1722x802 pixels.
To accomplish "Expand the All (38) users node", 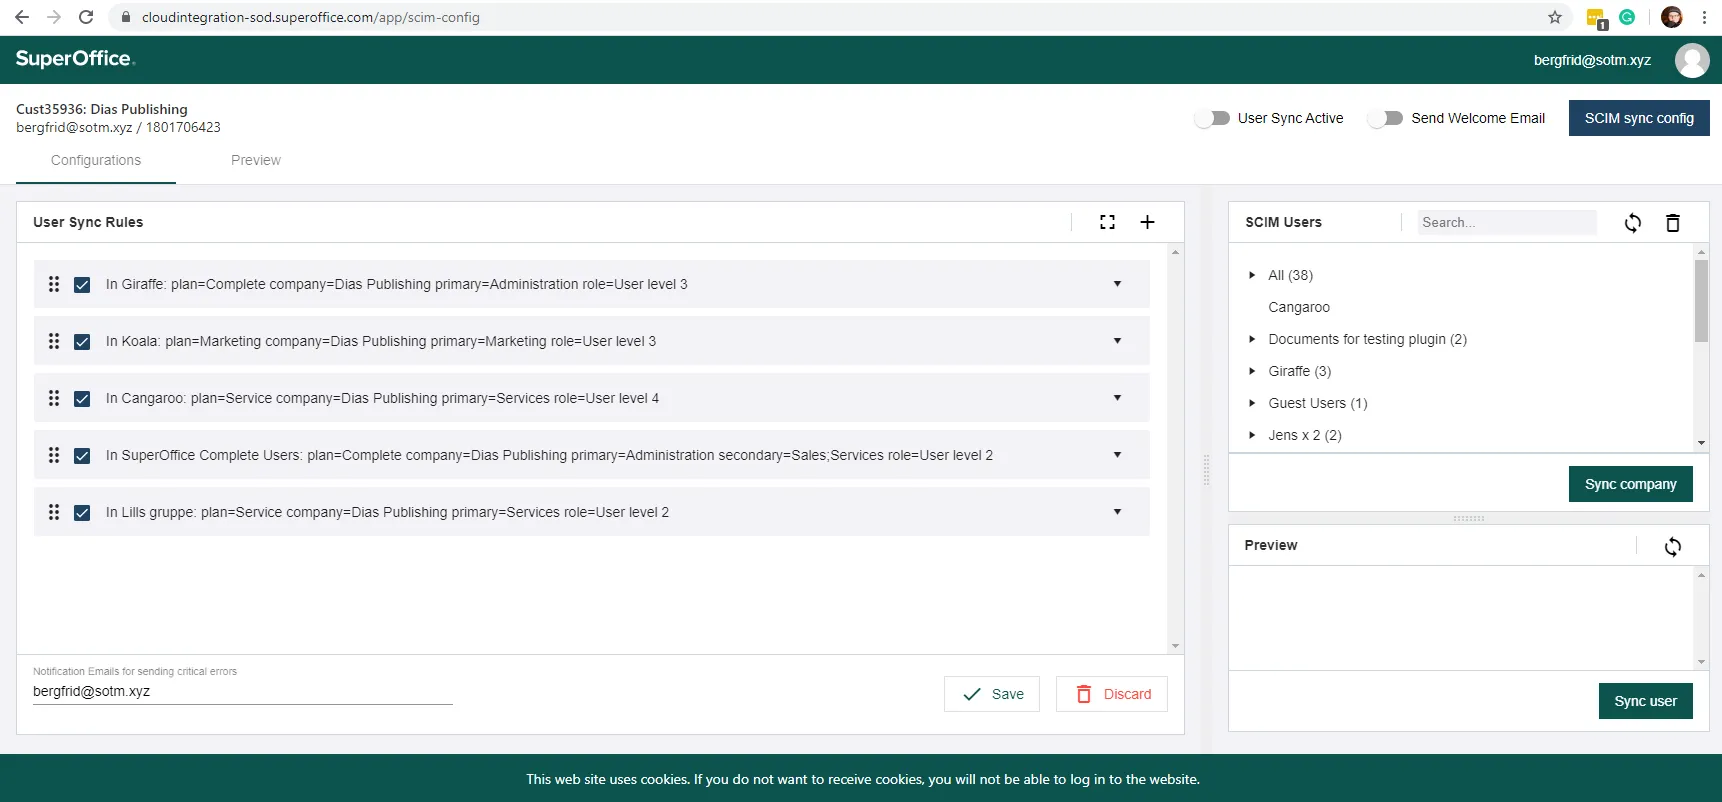I will tap(1252, 275).
